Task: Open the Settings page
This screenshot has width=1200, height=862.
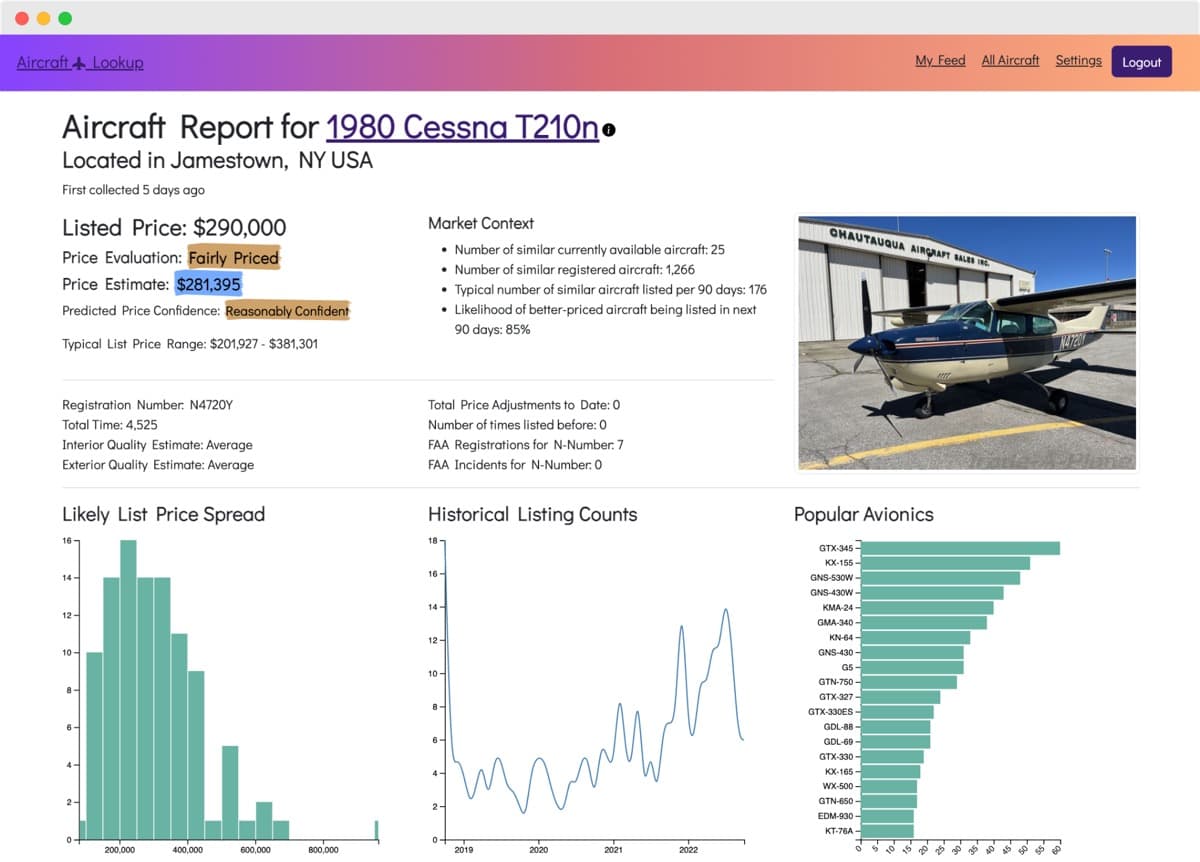Action: point(1078,60)
